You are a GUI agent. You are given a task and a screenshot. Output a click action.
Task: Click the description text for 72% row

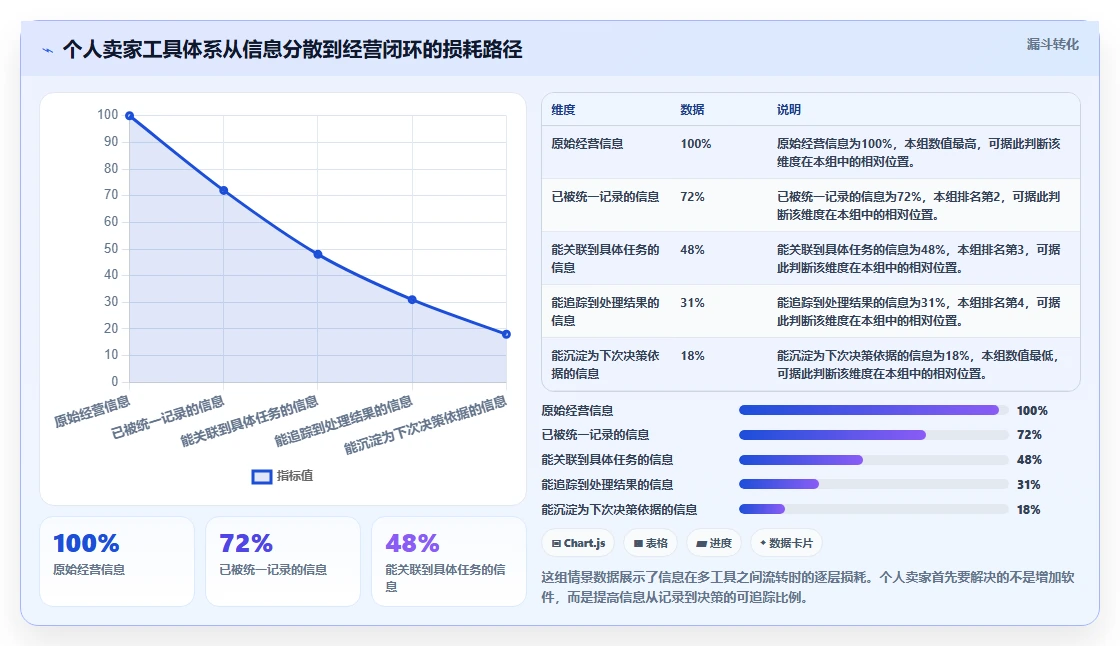click(919, 206)
